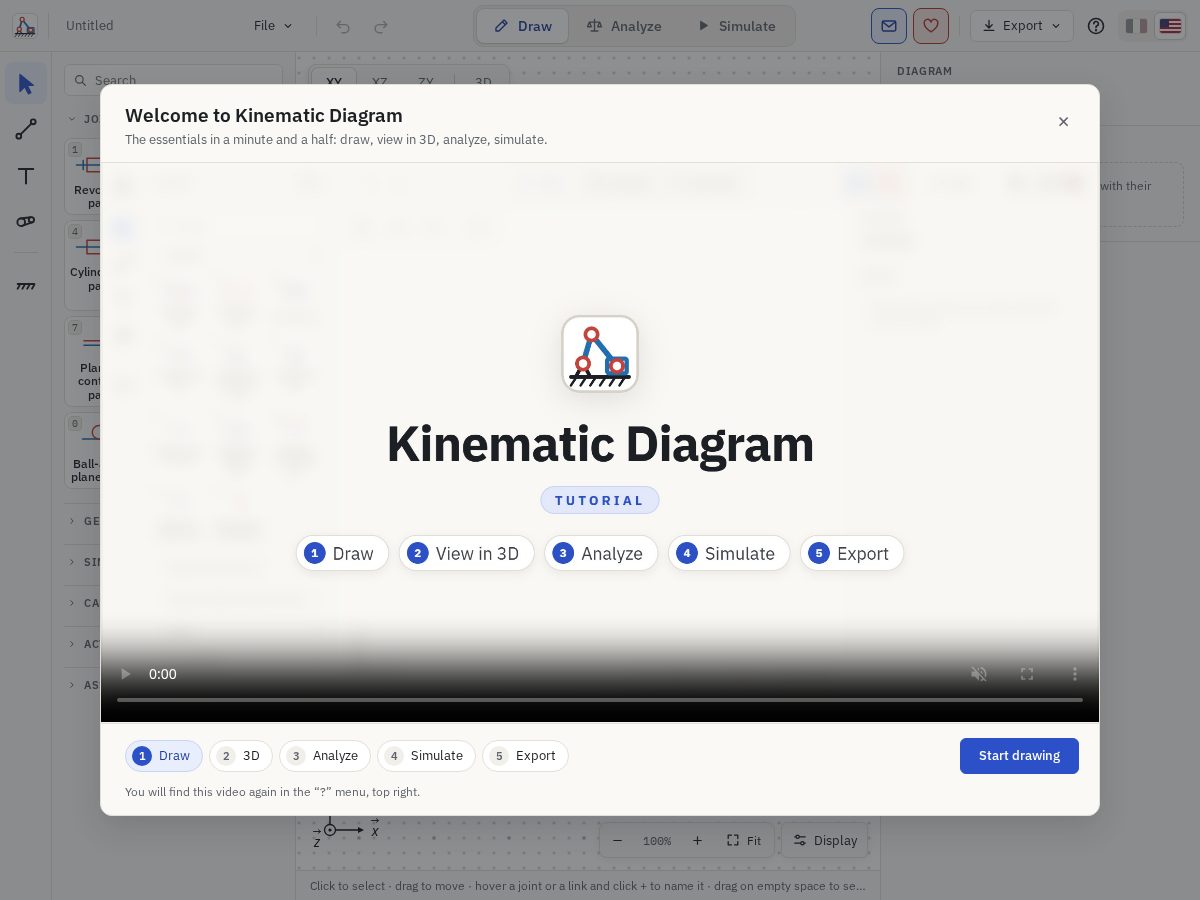Screen dimensions: 1200x900
Task: Select the chain belt tool
Action: pos(26,222)
